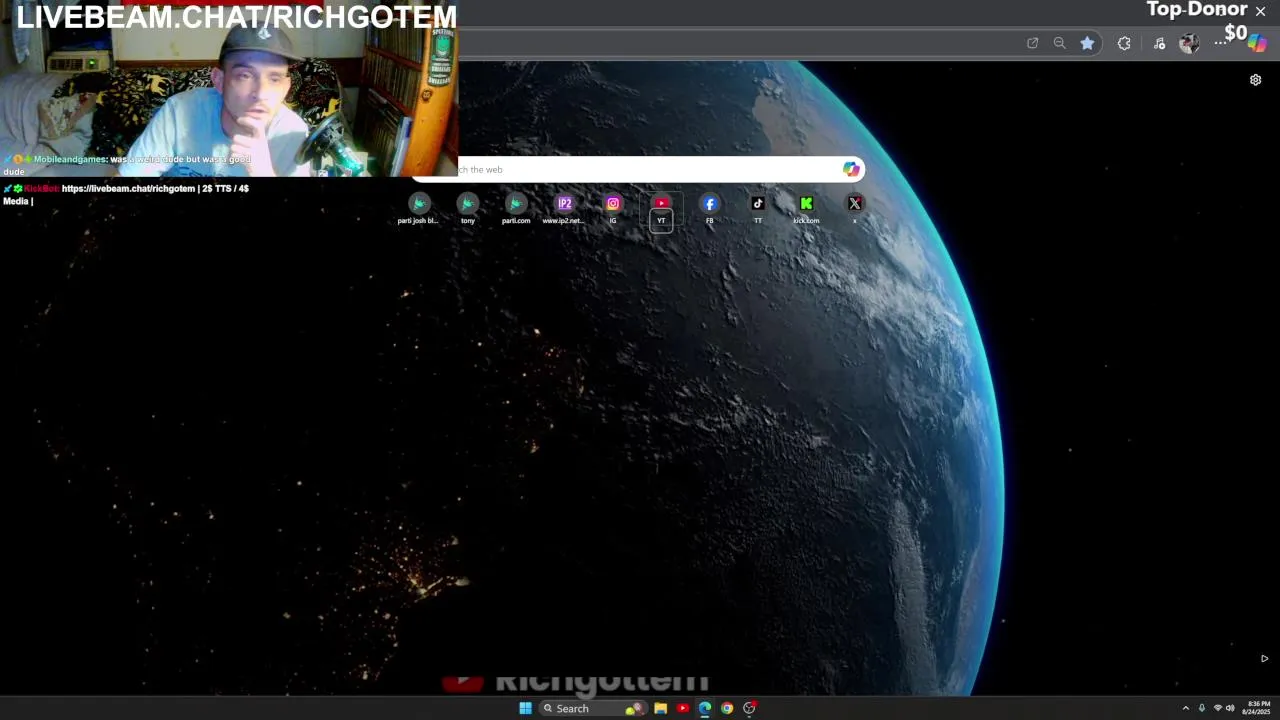Open the kick.com quick link

tap(806, 209)
